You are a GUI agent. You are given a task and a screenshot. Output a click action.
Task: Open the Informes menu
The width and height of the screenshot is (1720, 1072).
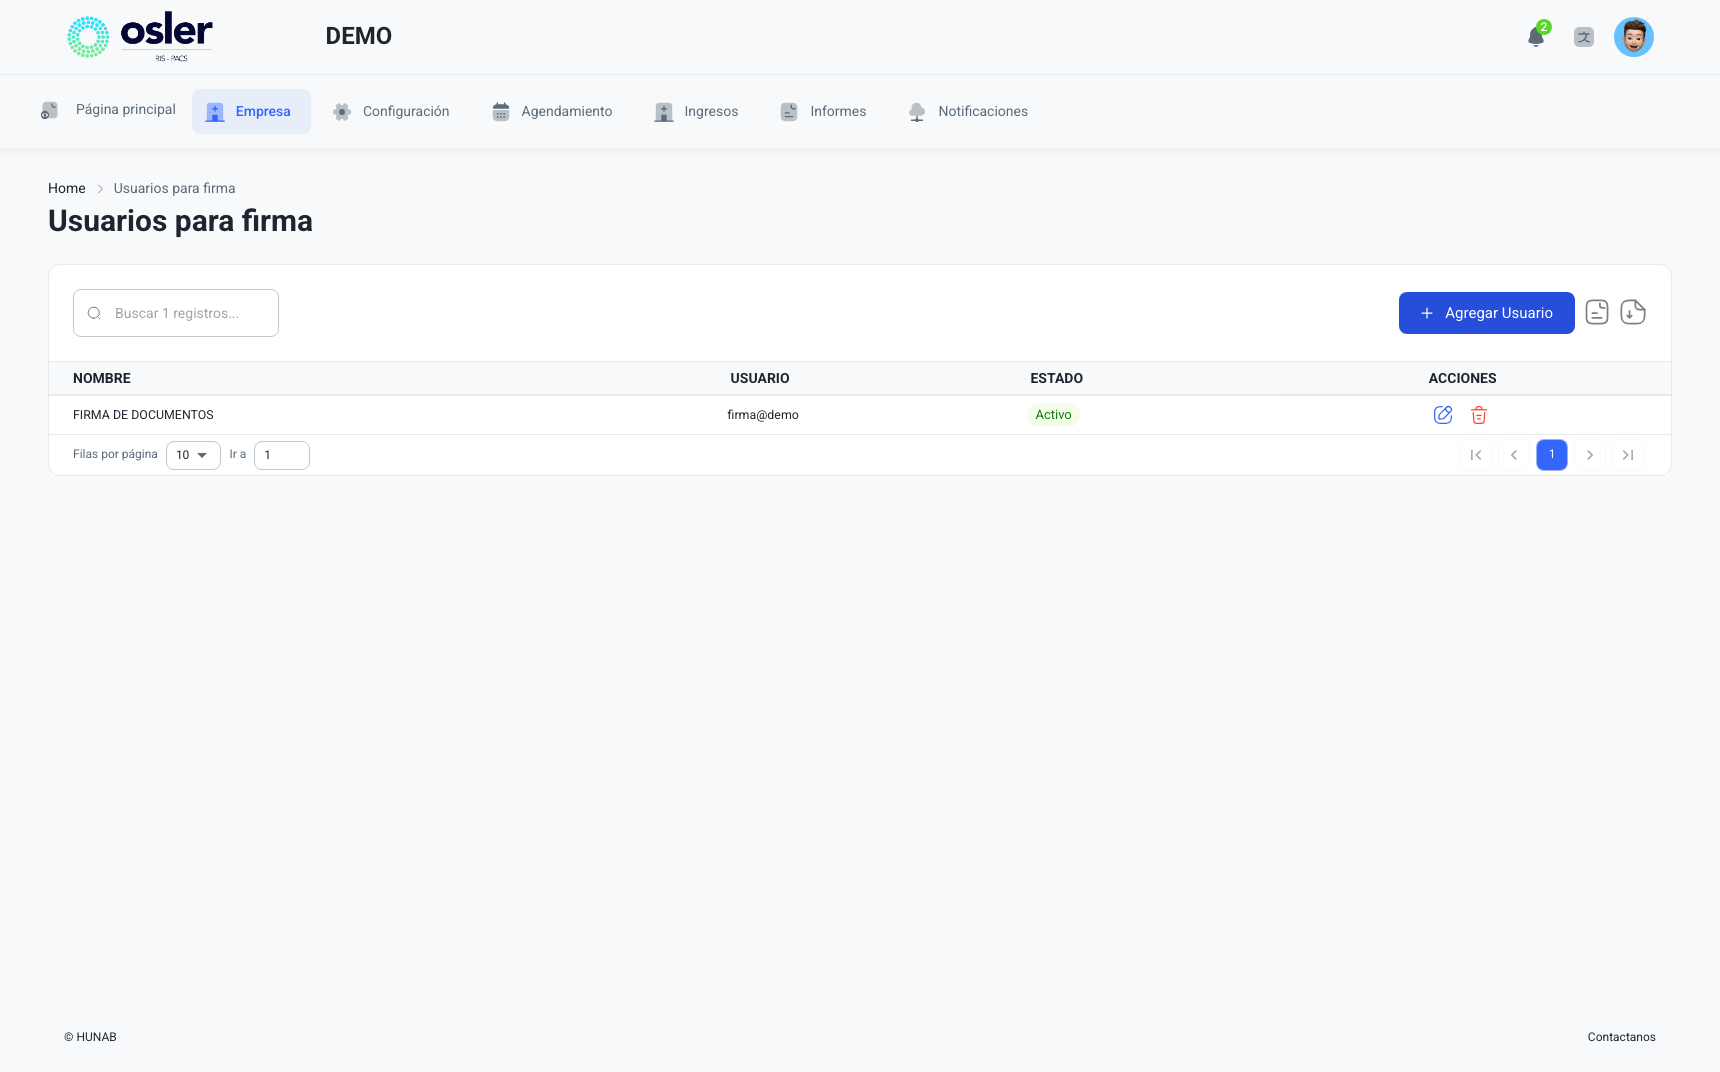click(823, 111)
